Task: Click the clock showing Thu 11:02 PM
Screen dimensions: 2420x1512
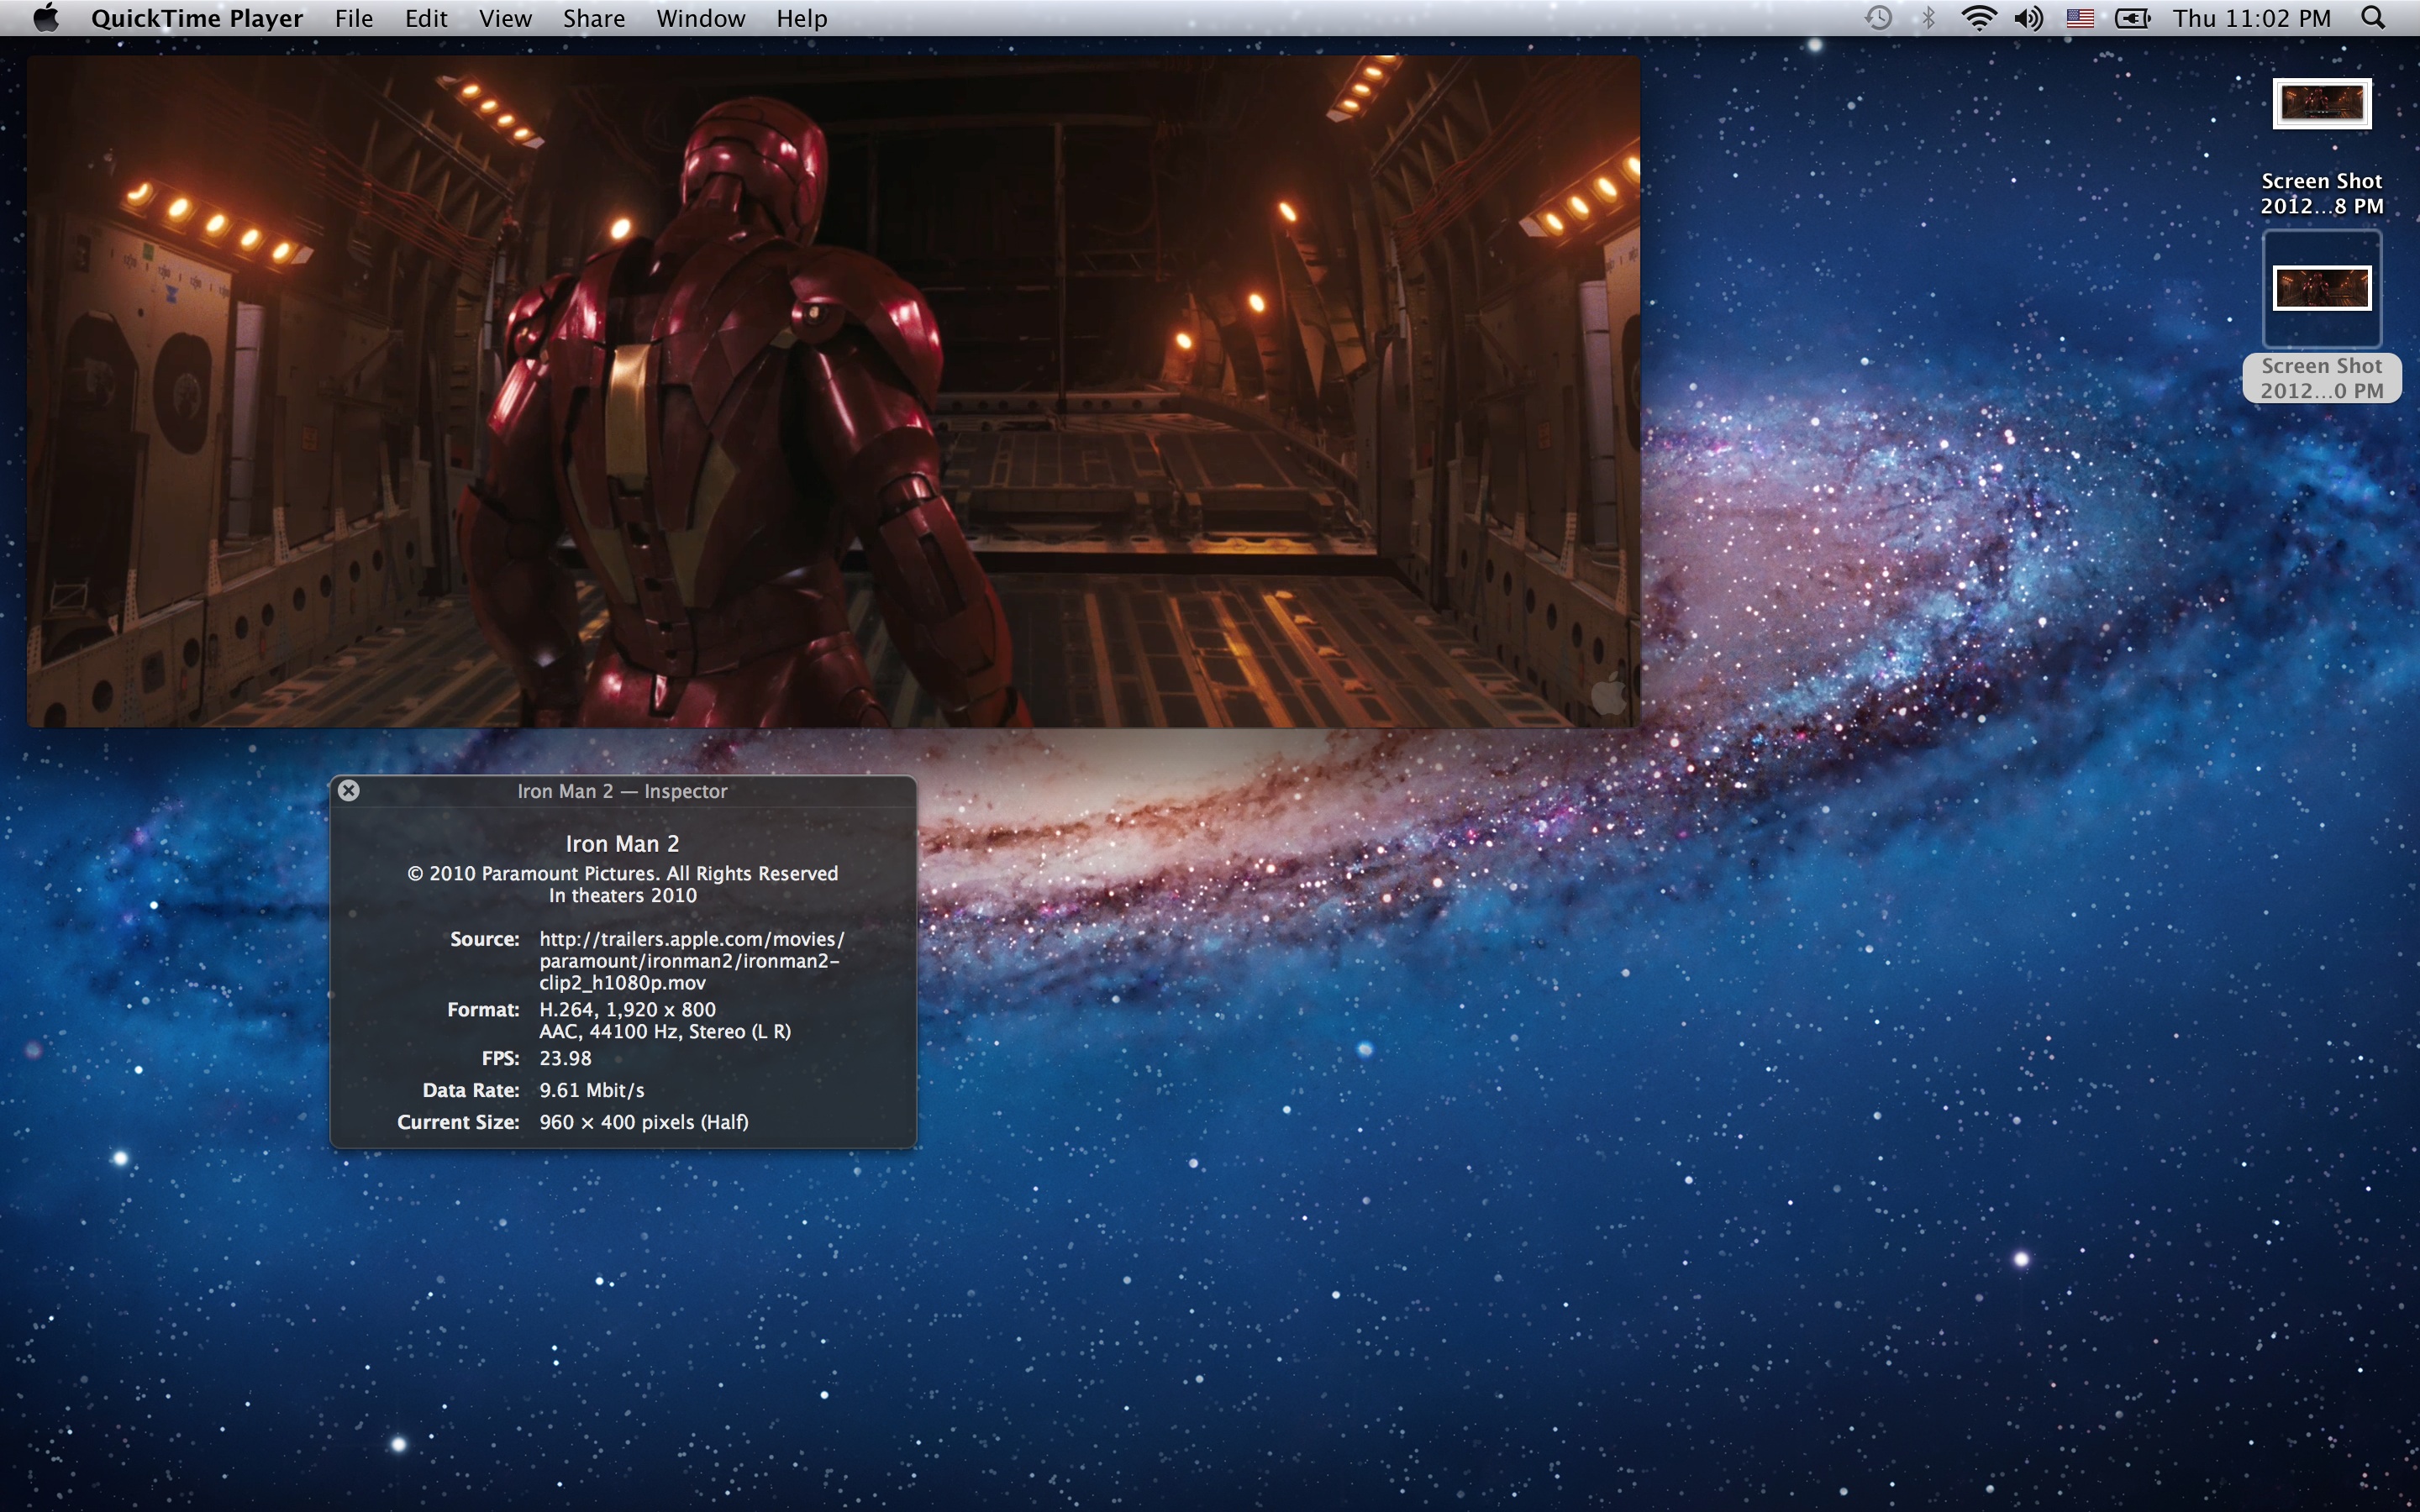Action: pyautogui.click(x=2252, y=18)
